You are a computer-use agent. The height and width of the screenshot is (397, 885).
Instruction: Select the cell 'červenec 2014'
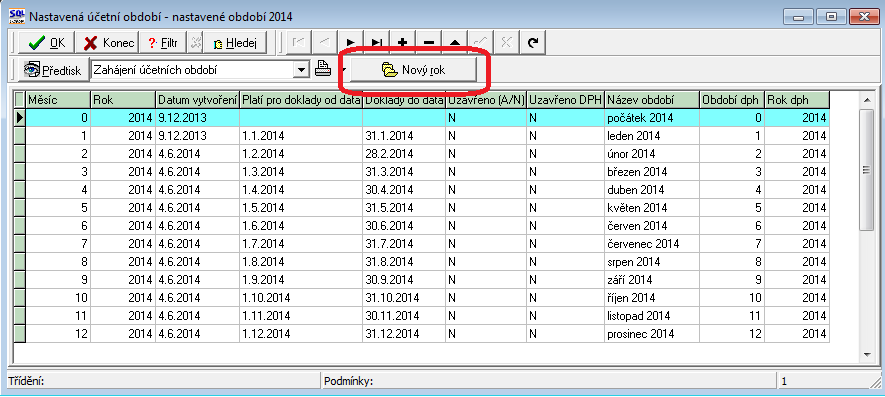[x=652, y=244]
